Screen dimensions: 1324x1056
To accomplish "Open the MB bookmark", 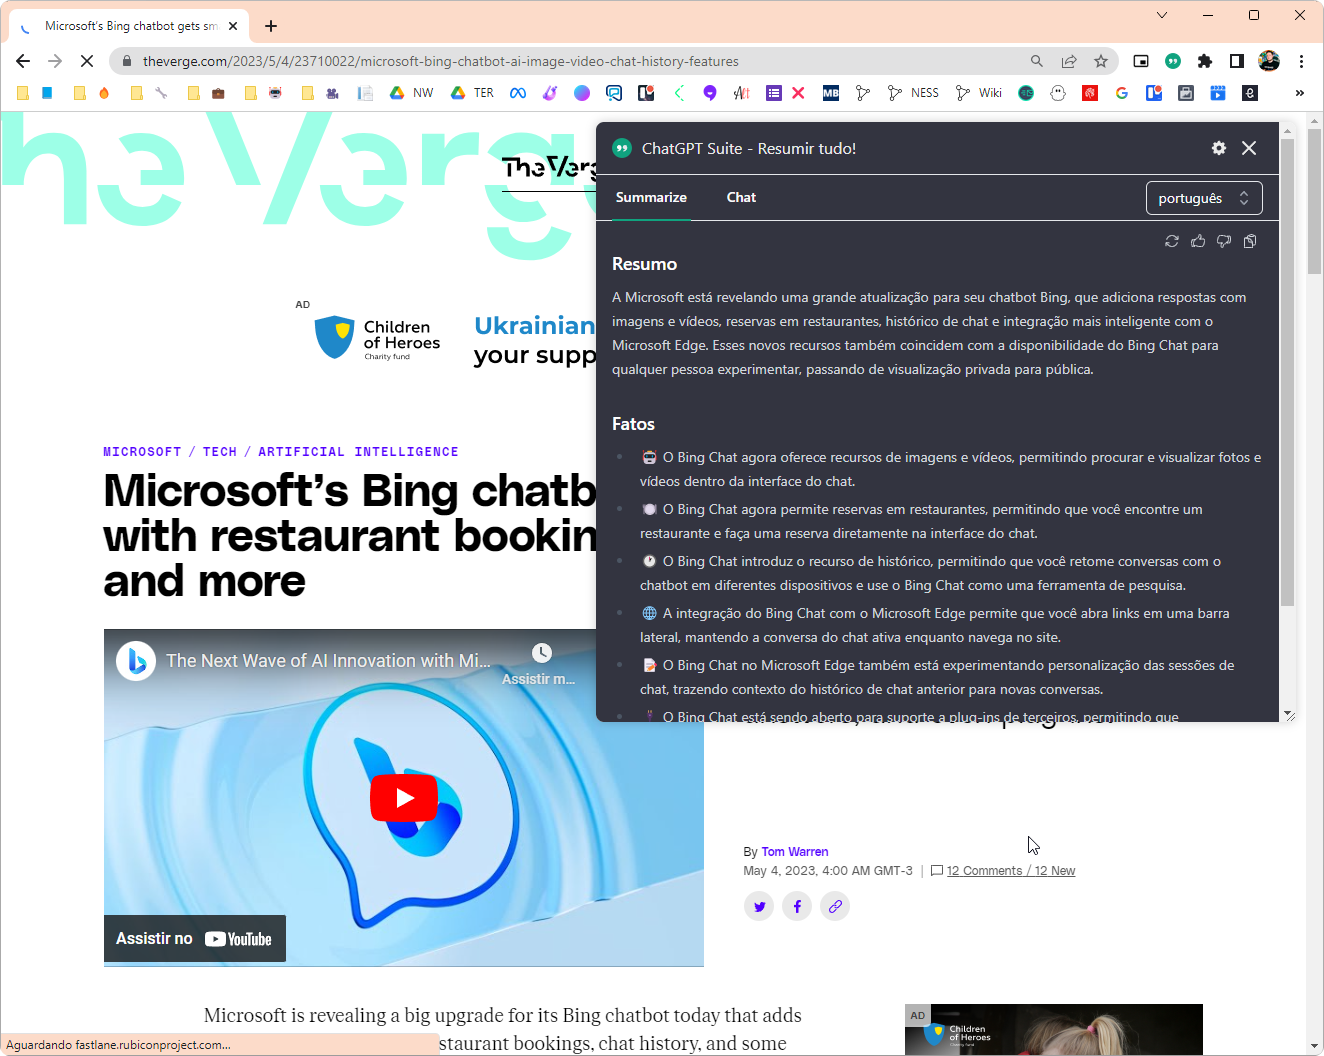I will pos(831,93).
